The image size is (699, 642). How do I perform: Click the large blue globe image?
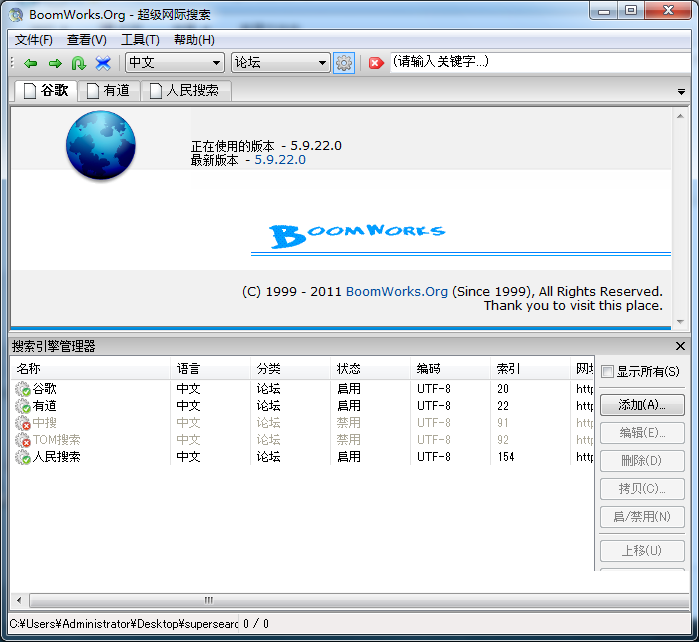[101, 145]
